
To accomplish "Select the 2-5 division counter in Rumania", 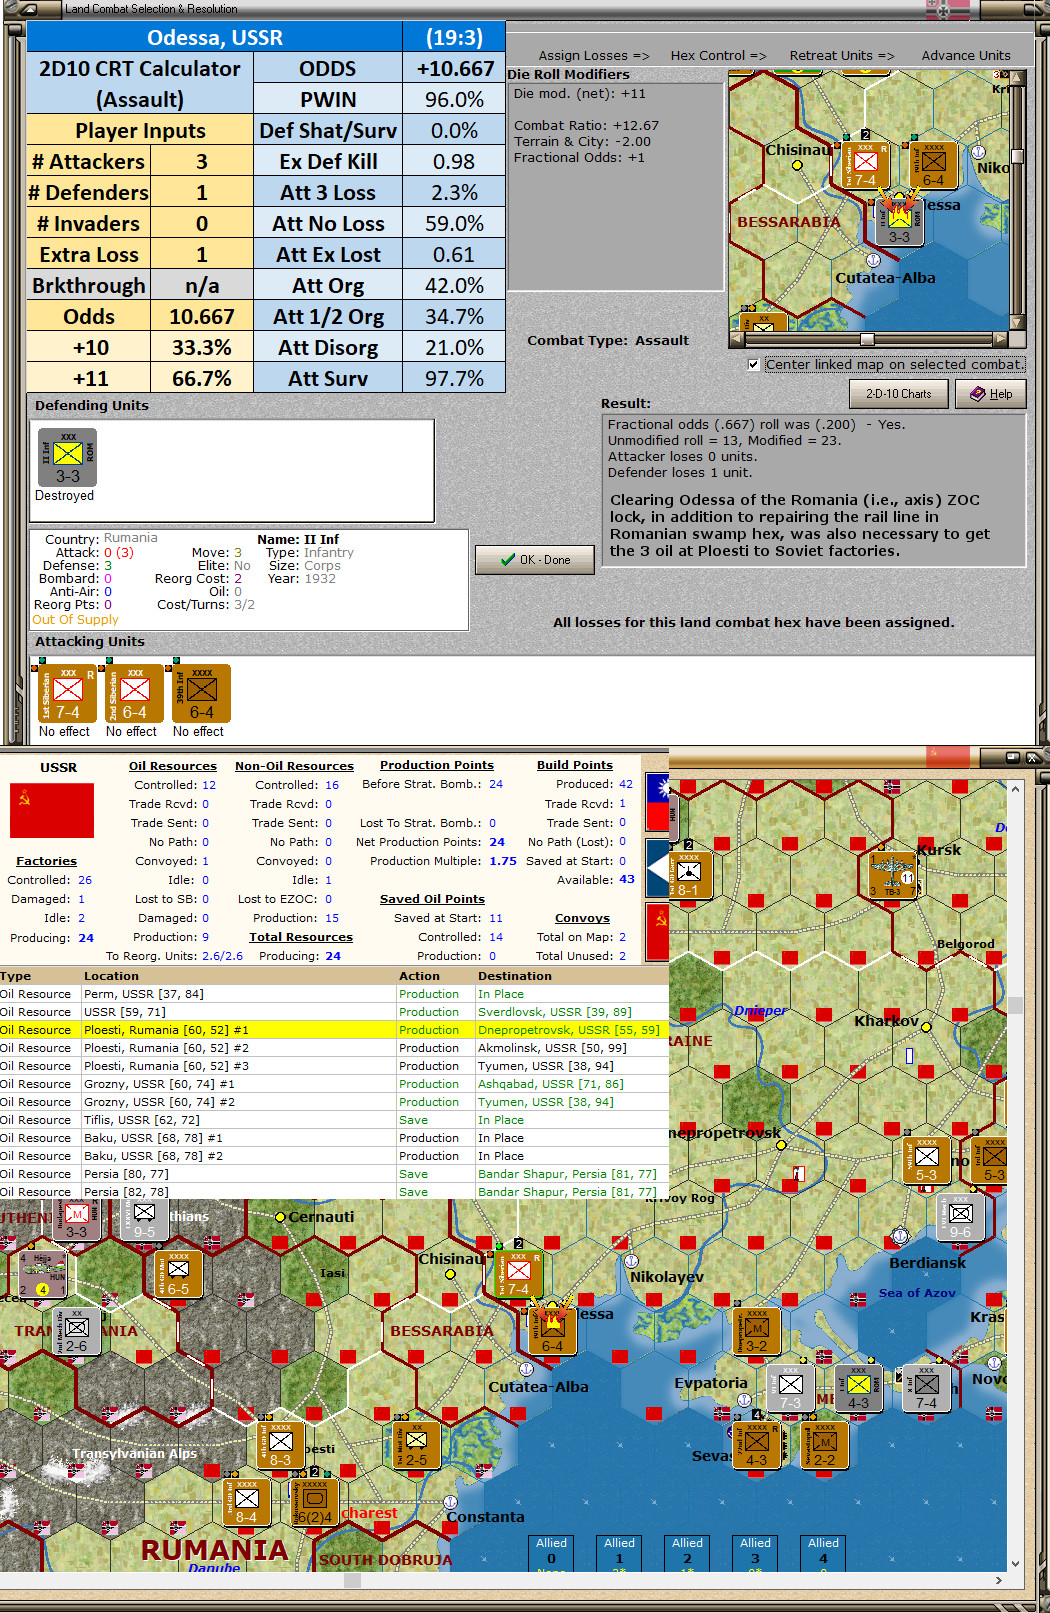I will pyautogui.click(x=417, y=1444).
